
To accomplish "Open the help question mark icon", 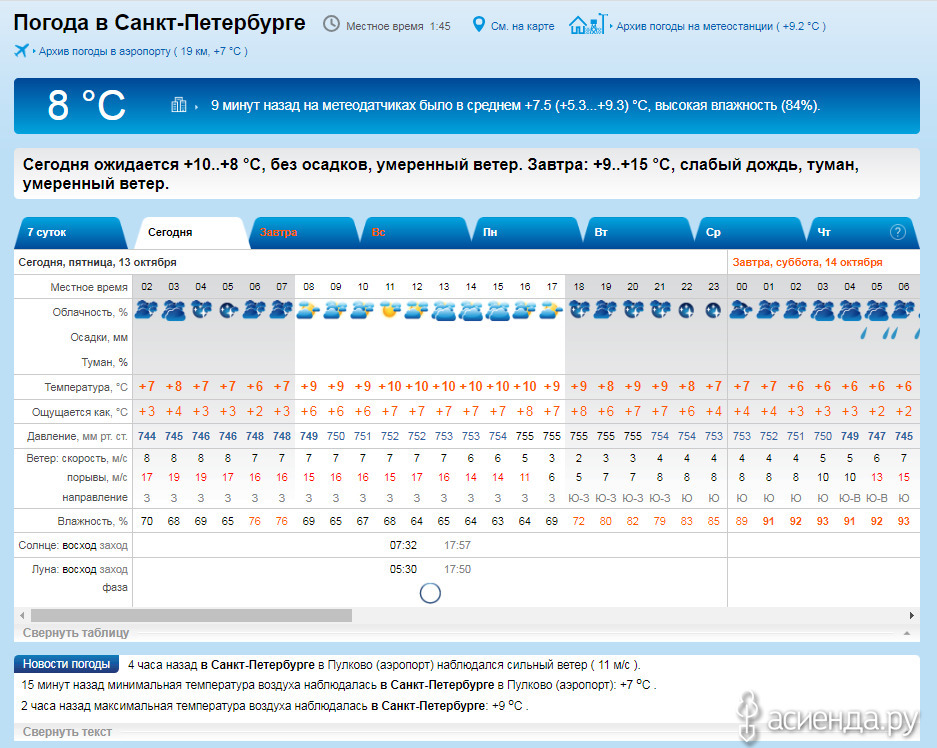I will 897,232.
